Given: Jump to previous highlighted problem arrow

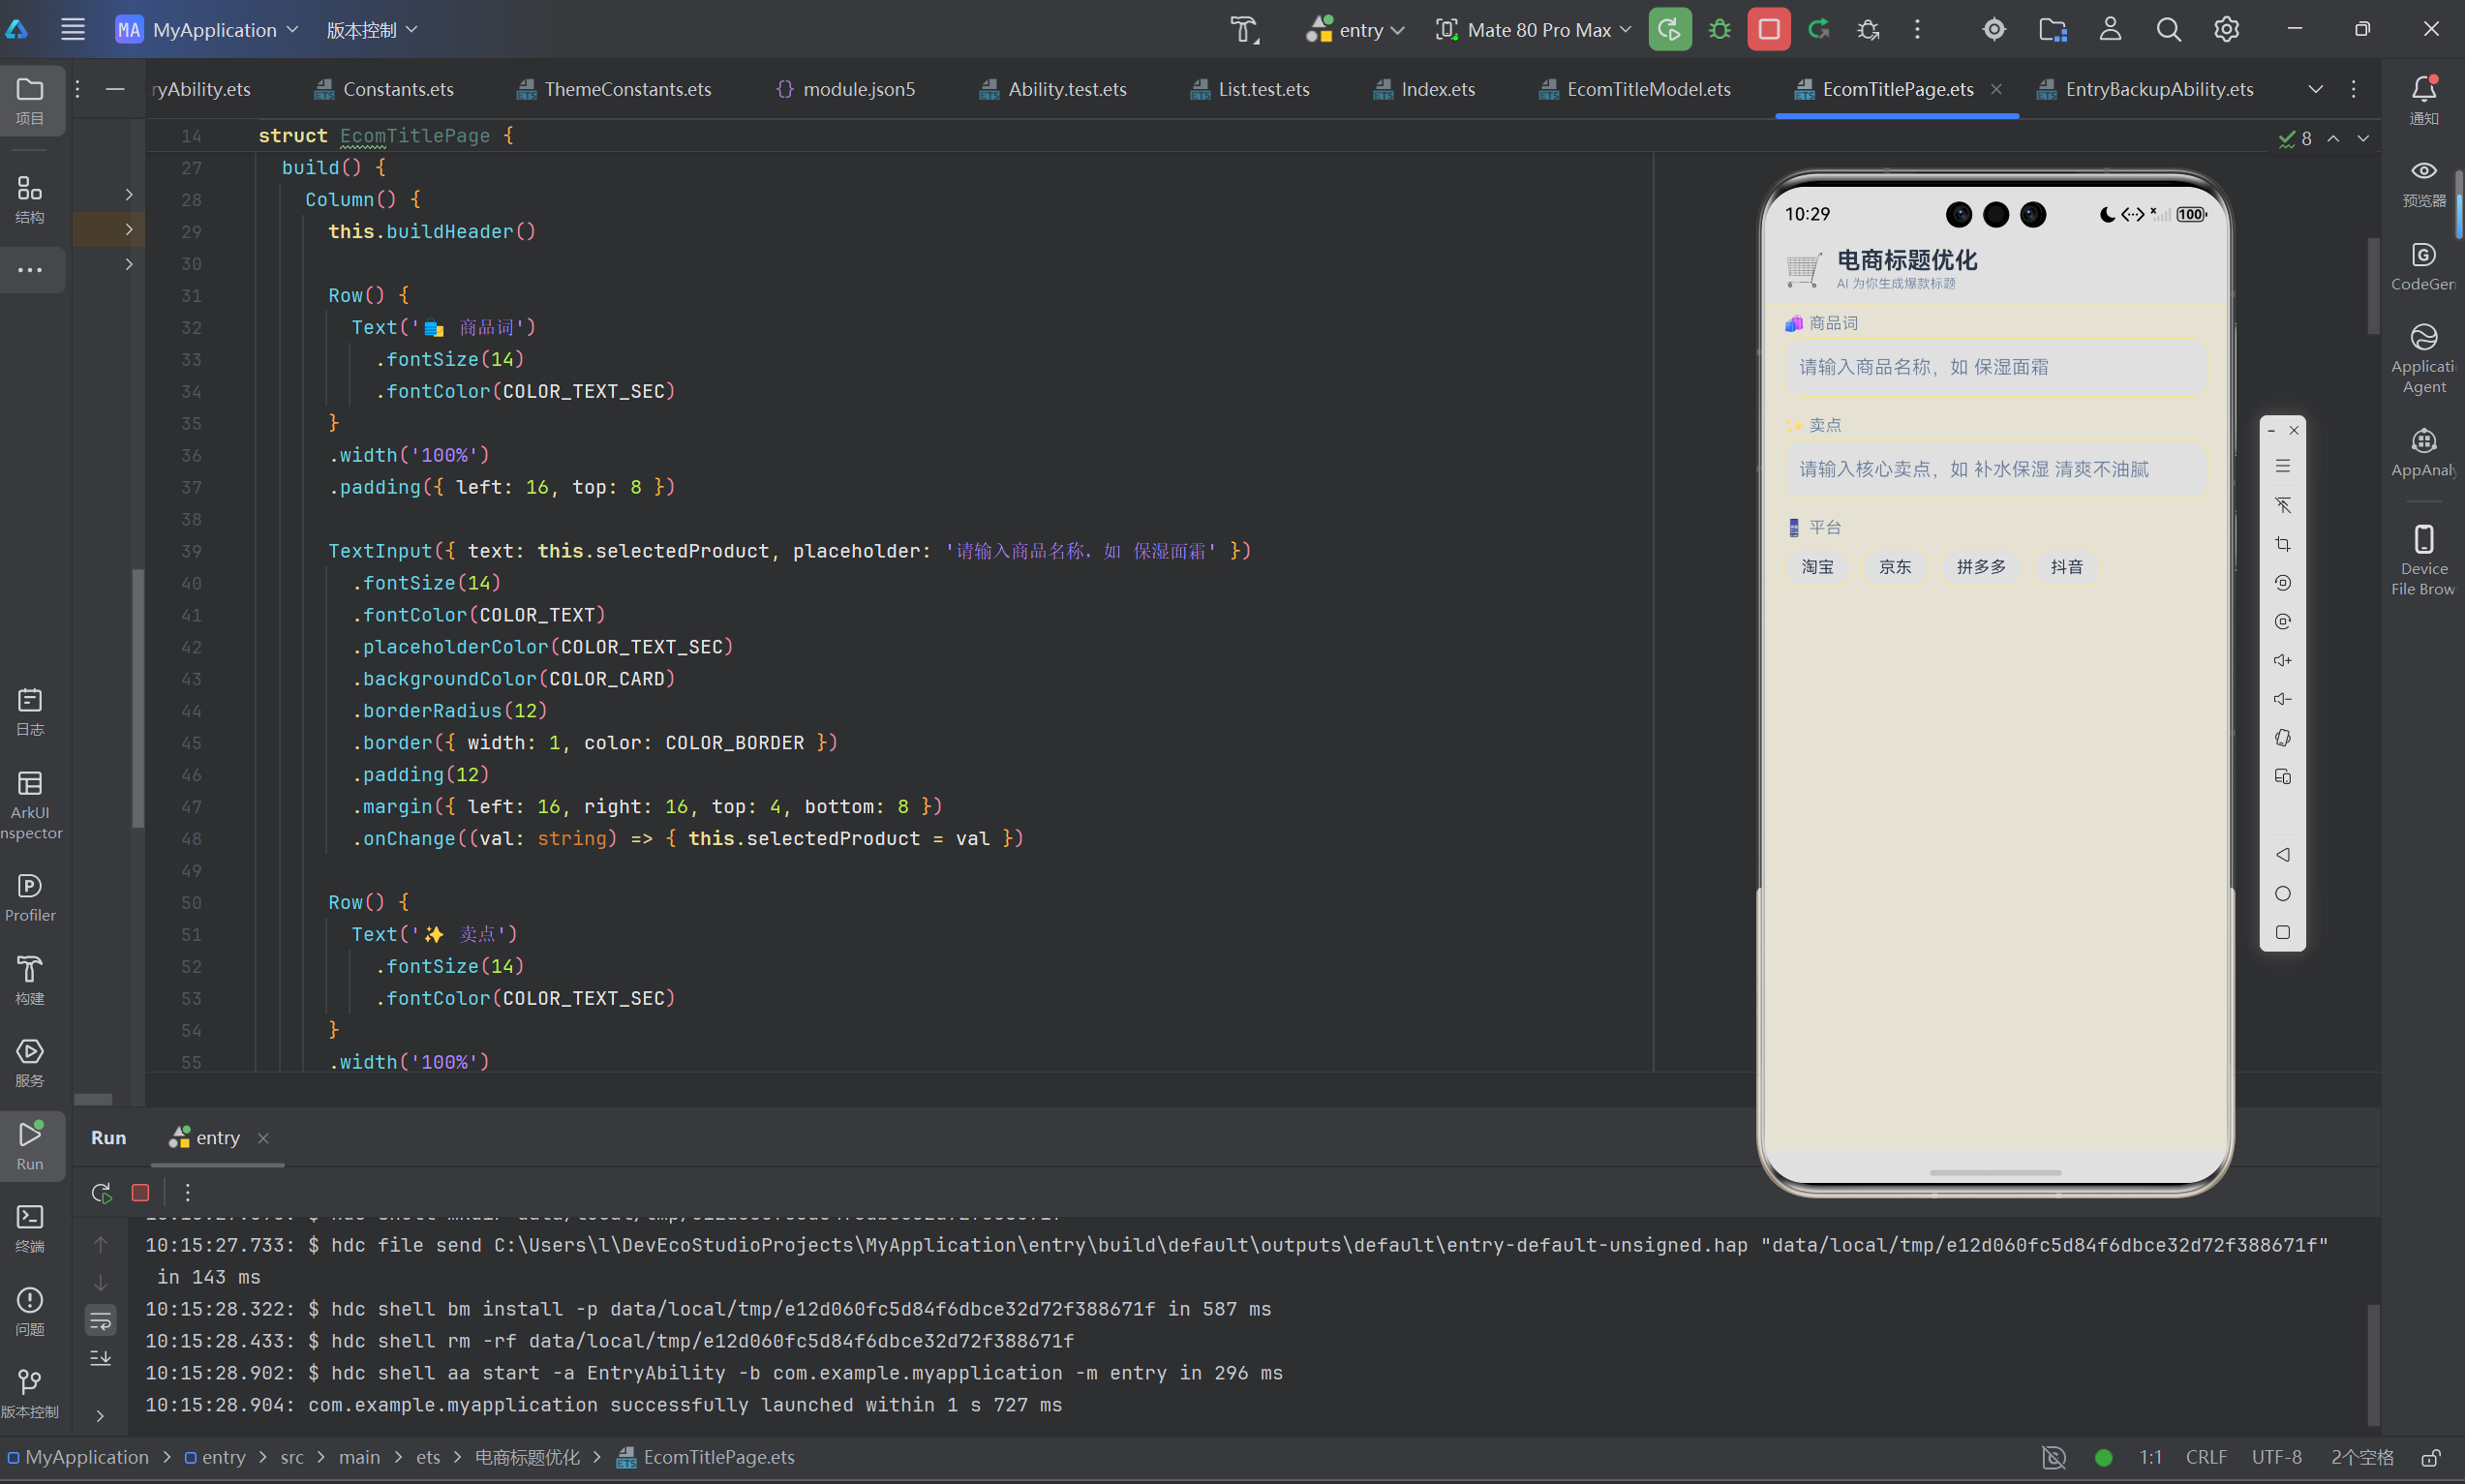Looking at the screenshot, I should pyautogui.click(x=2333, y=138).
